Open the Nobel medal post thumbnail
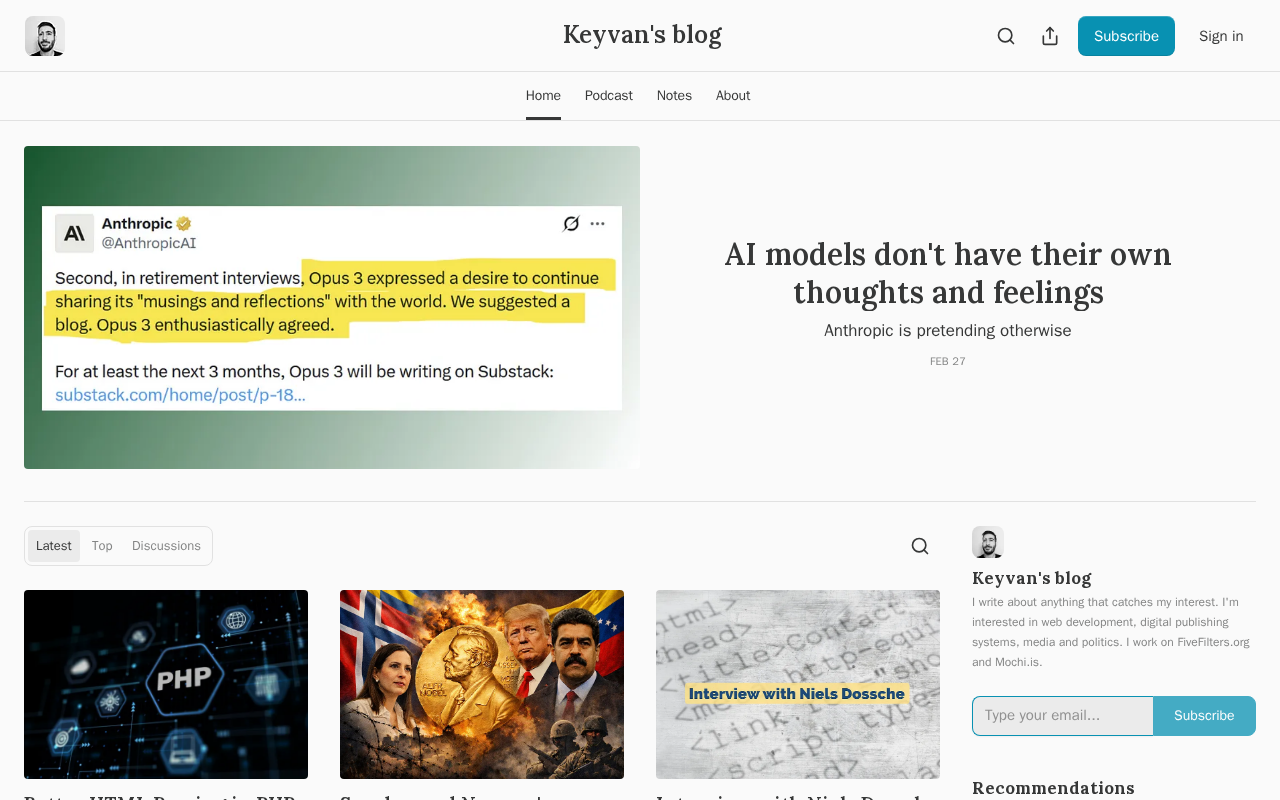This screenshot has height=800, width=1280. pyautogui.click(x=482, y=684)
